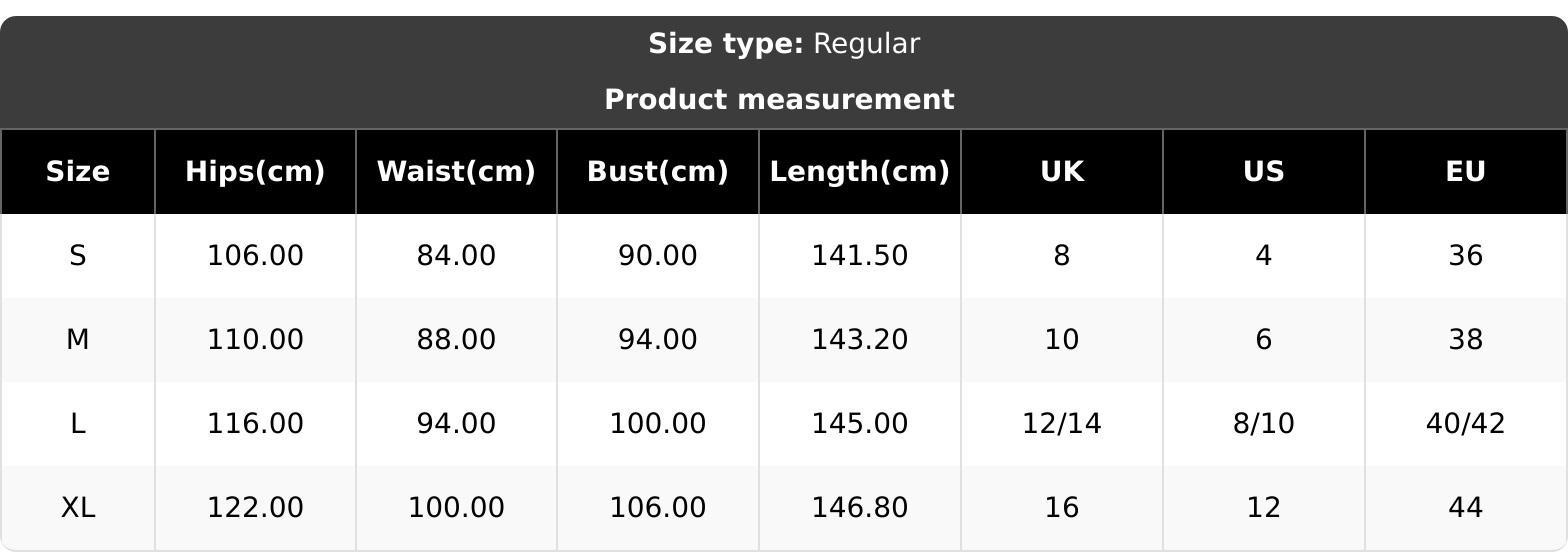Click the L size row label
1568x552 pixels.
click(78, 424)
